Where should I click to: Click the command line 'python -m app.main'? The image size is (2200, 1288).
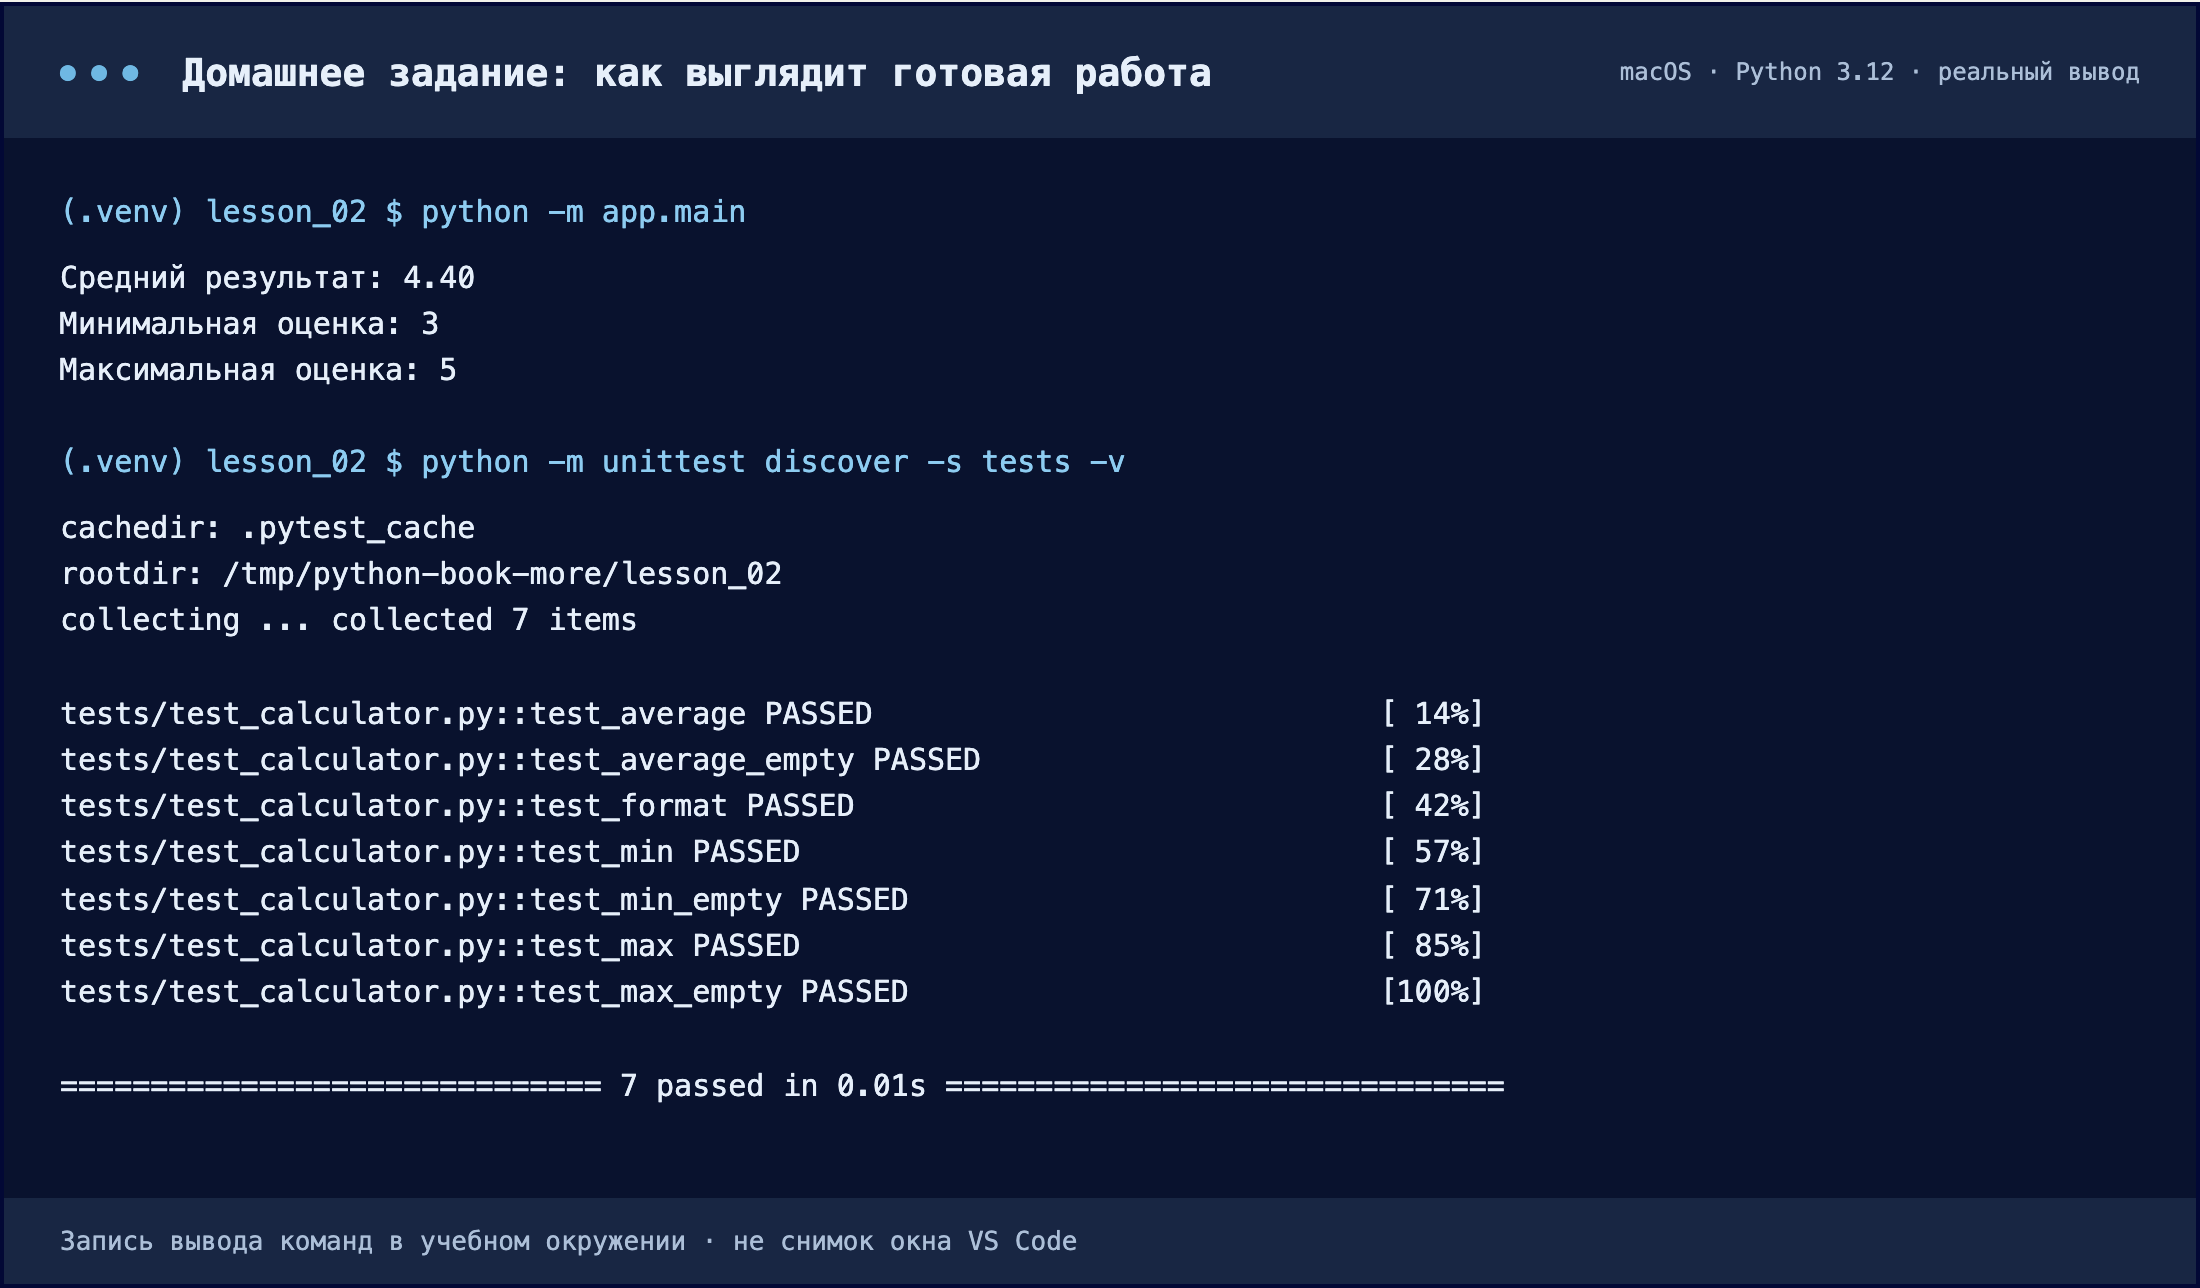coord(583,212)
